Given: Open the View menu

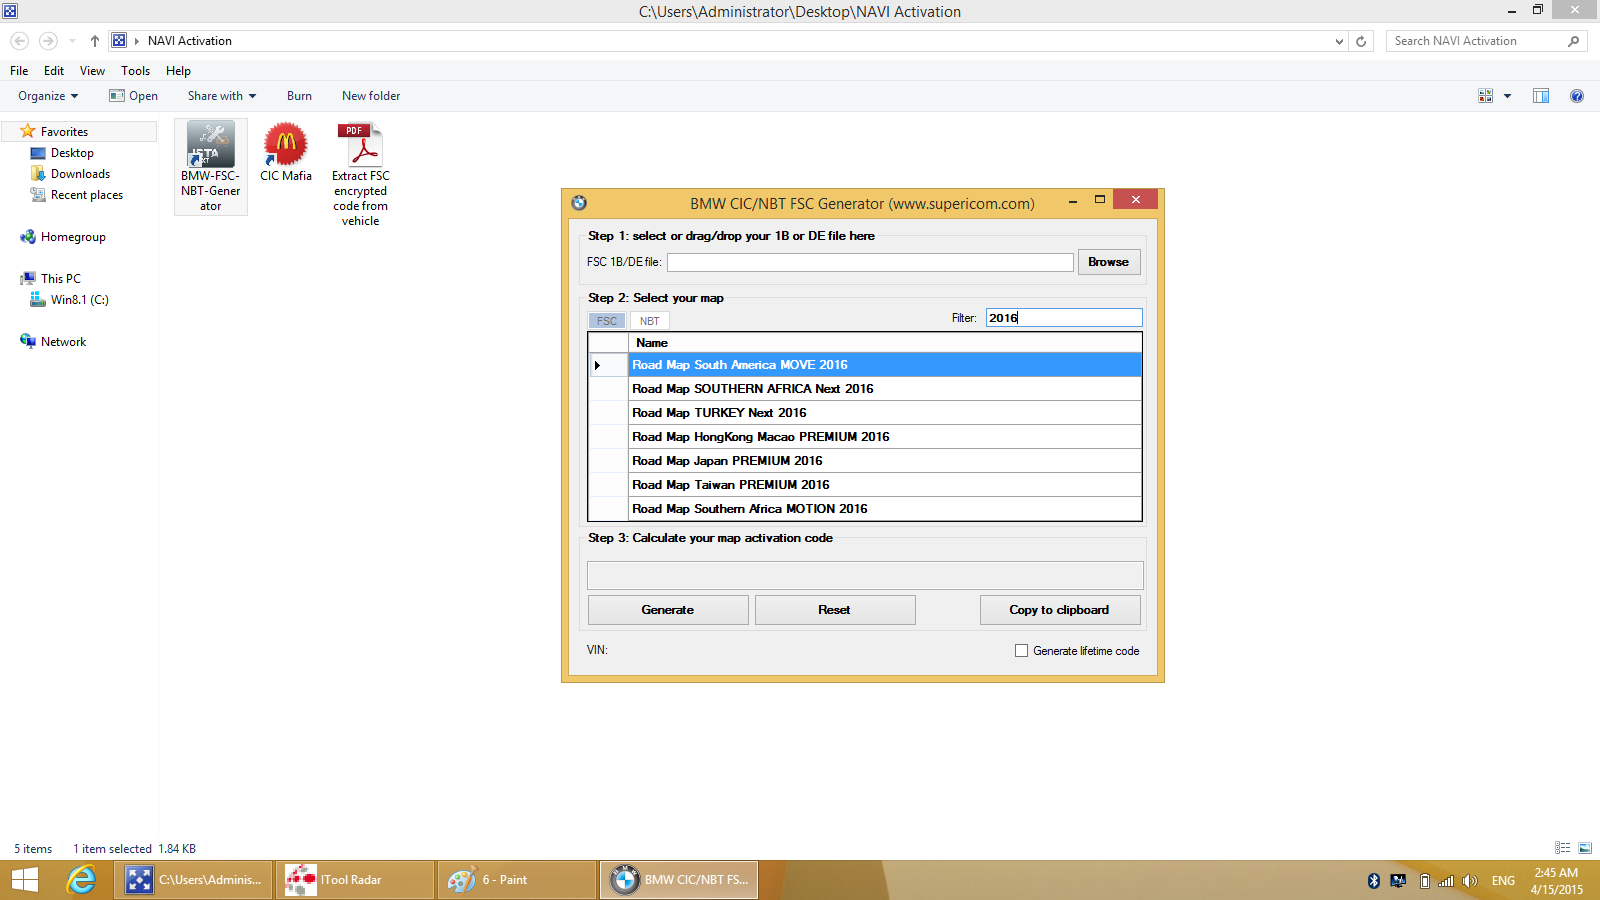Looking at the screenshot, I should (92, 71).
